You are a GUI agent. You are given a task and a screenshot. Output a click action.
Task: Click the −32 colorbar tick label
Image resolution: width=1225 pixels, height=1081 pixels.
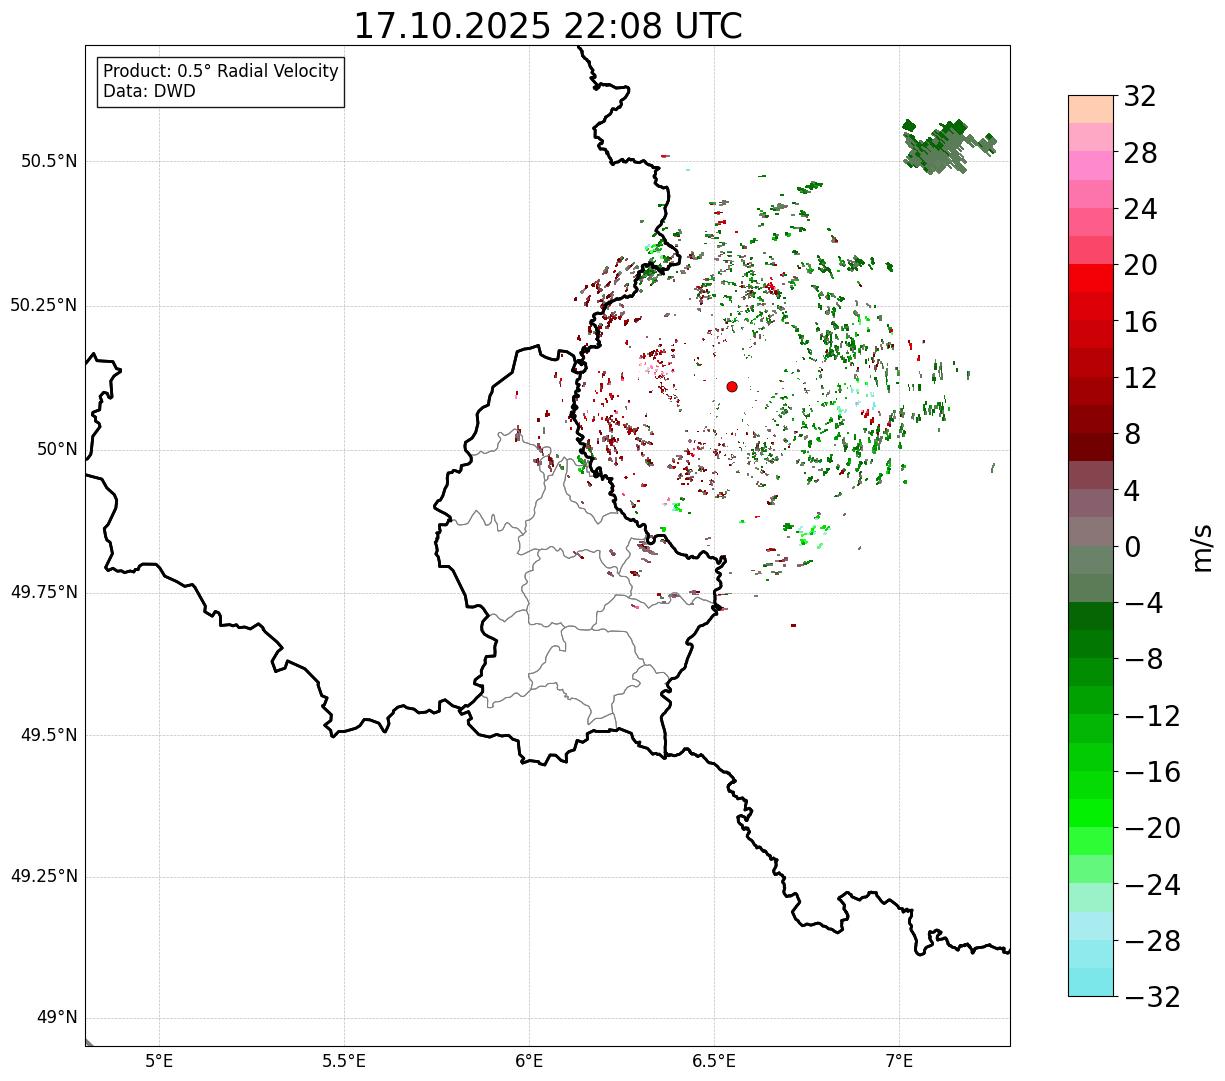click(1152, 997)
